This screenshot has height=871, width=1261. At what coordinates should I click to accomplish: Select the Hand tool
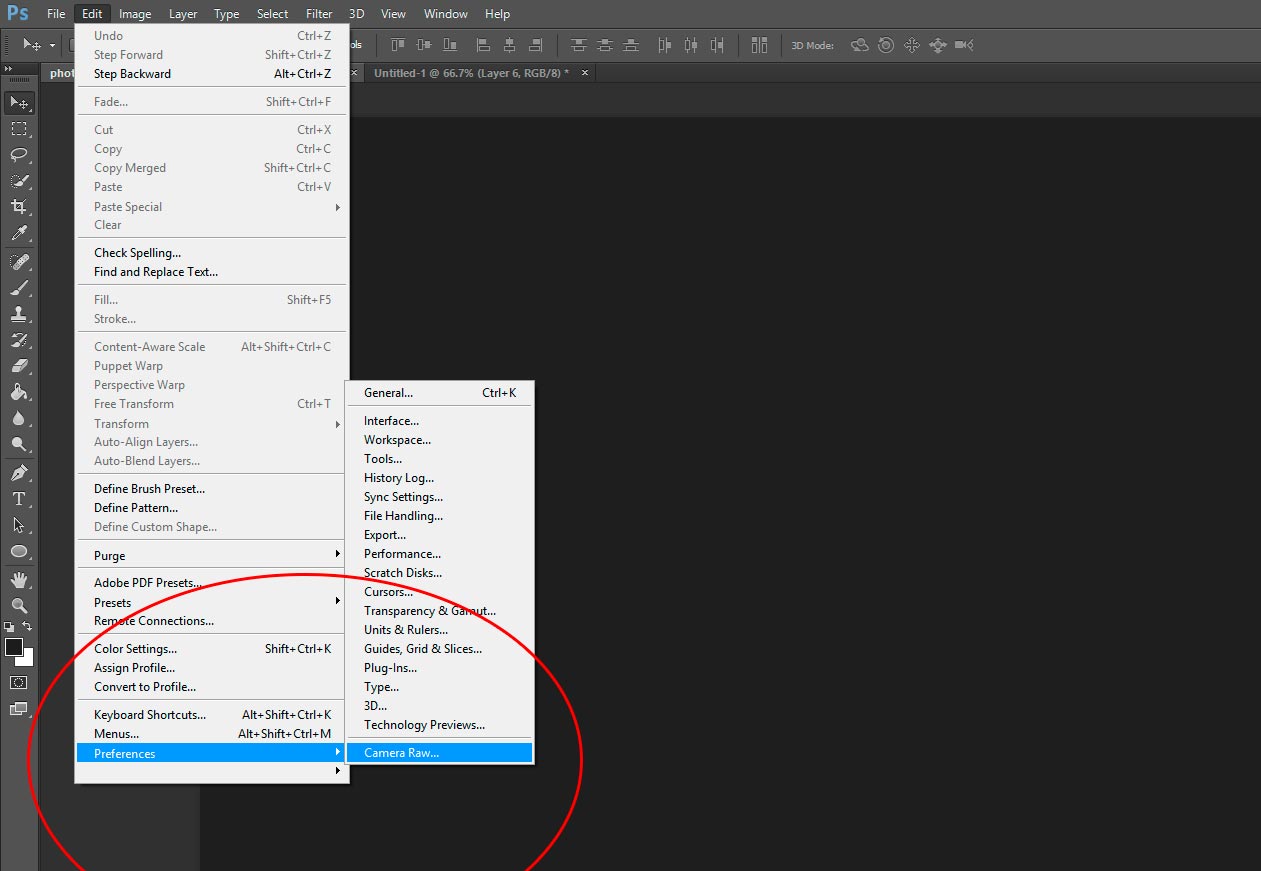coord(19,580)
